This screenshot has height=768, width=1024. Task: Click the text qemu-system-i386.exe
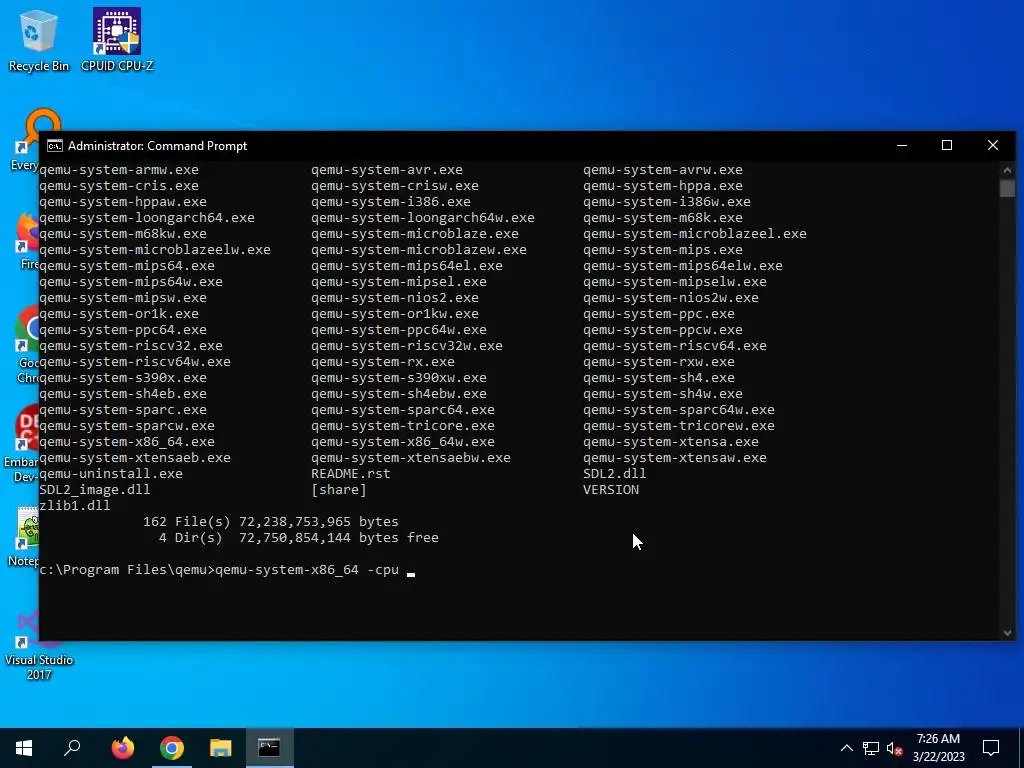[391, 202]
